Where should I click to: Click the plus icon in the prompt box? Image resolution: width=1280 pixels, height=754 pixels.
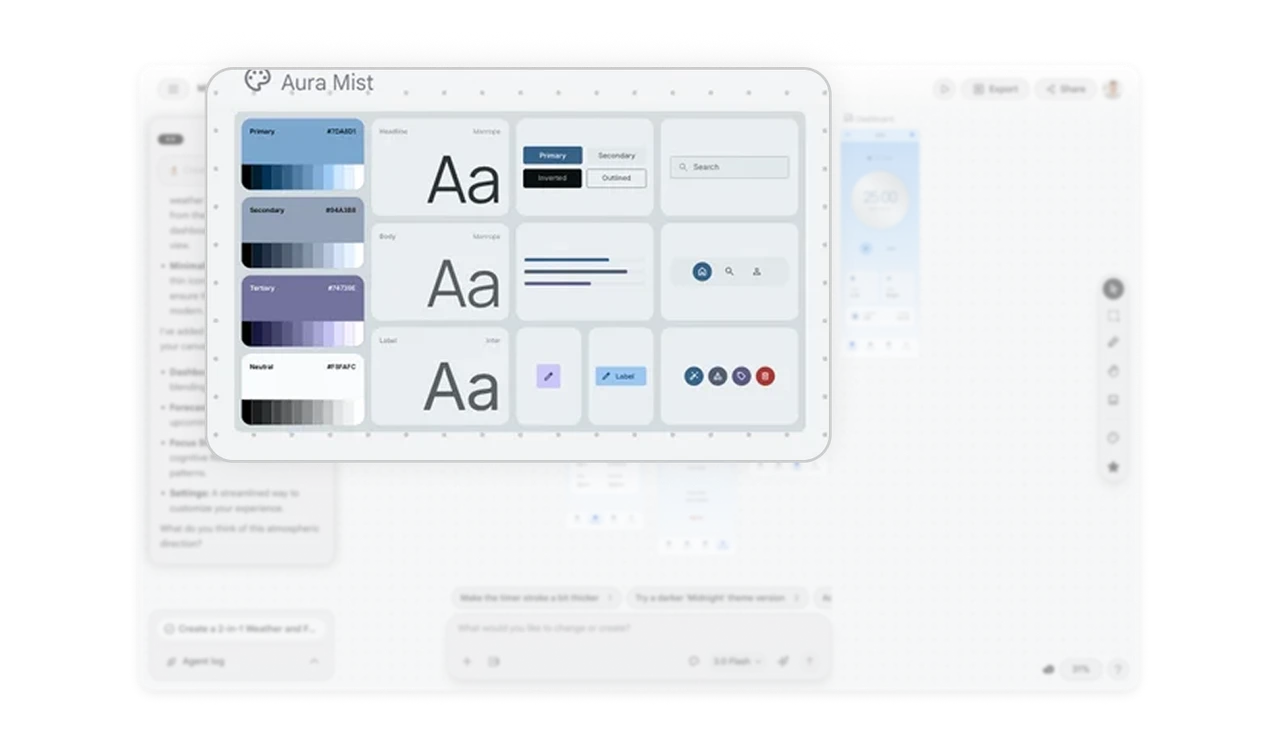tap(467, 661)
